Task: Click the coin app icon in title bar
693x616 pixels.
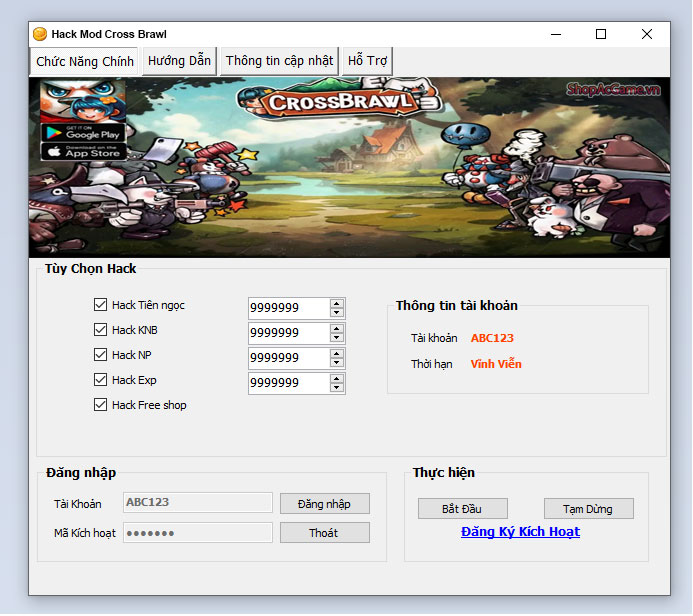Action: [x=40, y=34]
